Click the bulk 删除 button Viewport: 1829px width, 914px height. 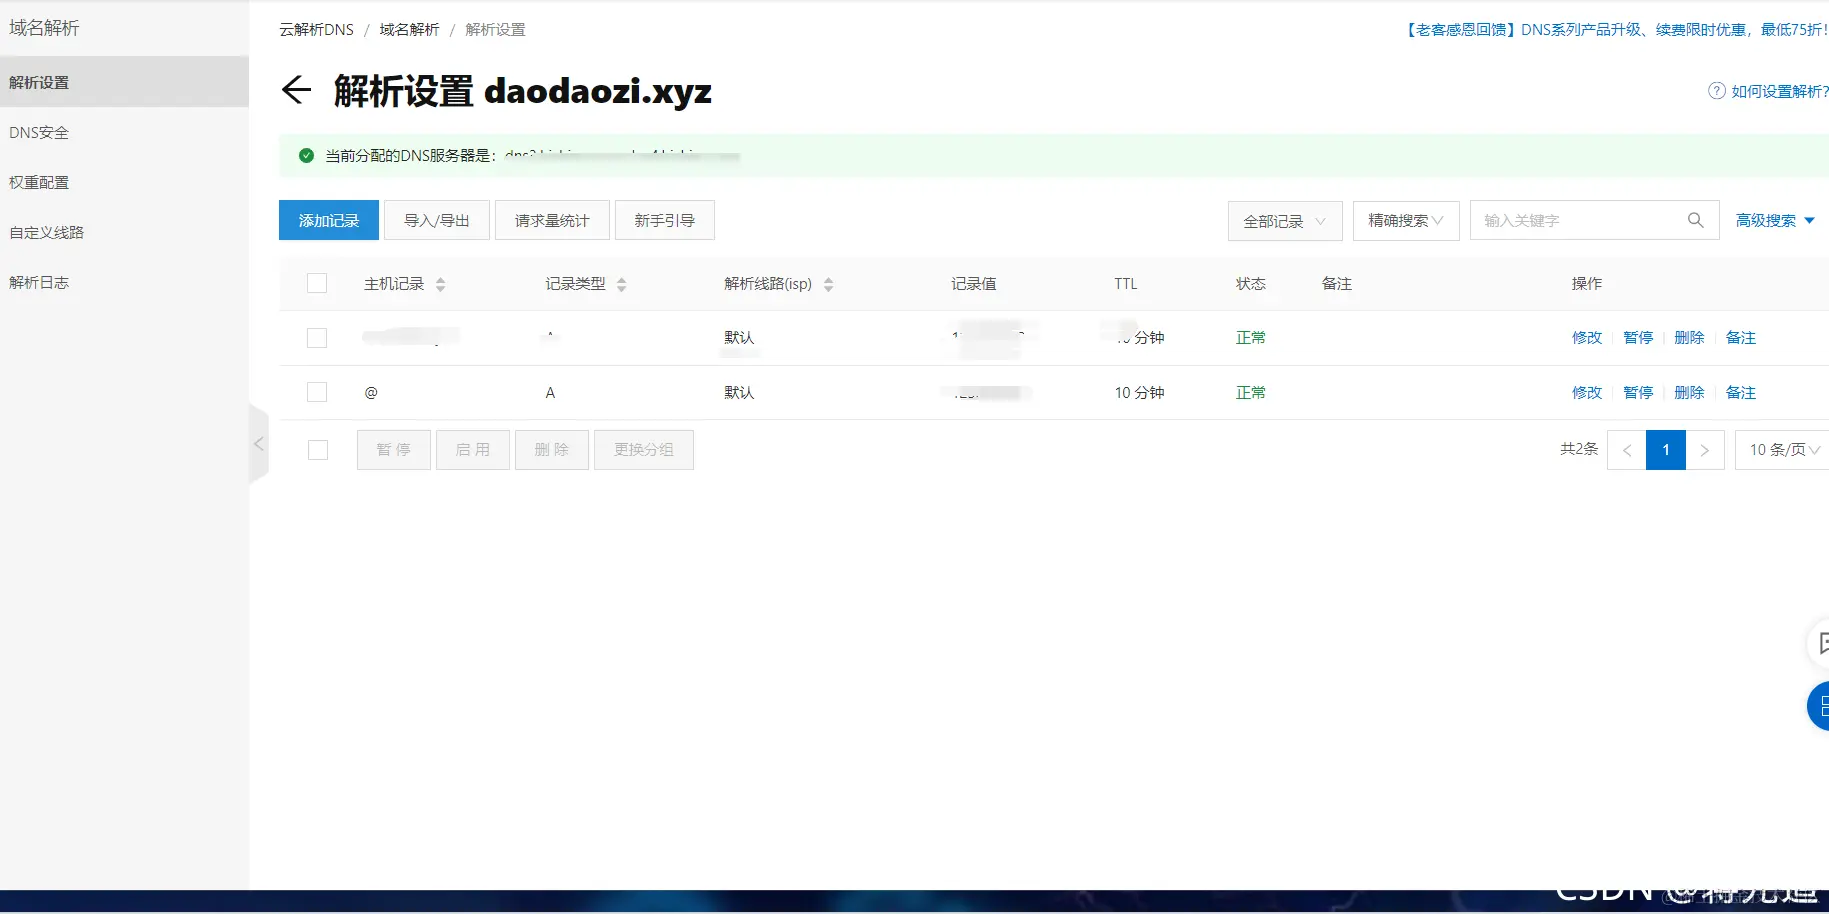point(552,450)
